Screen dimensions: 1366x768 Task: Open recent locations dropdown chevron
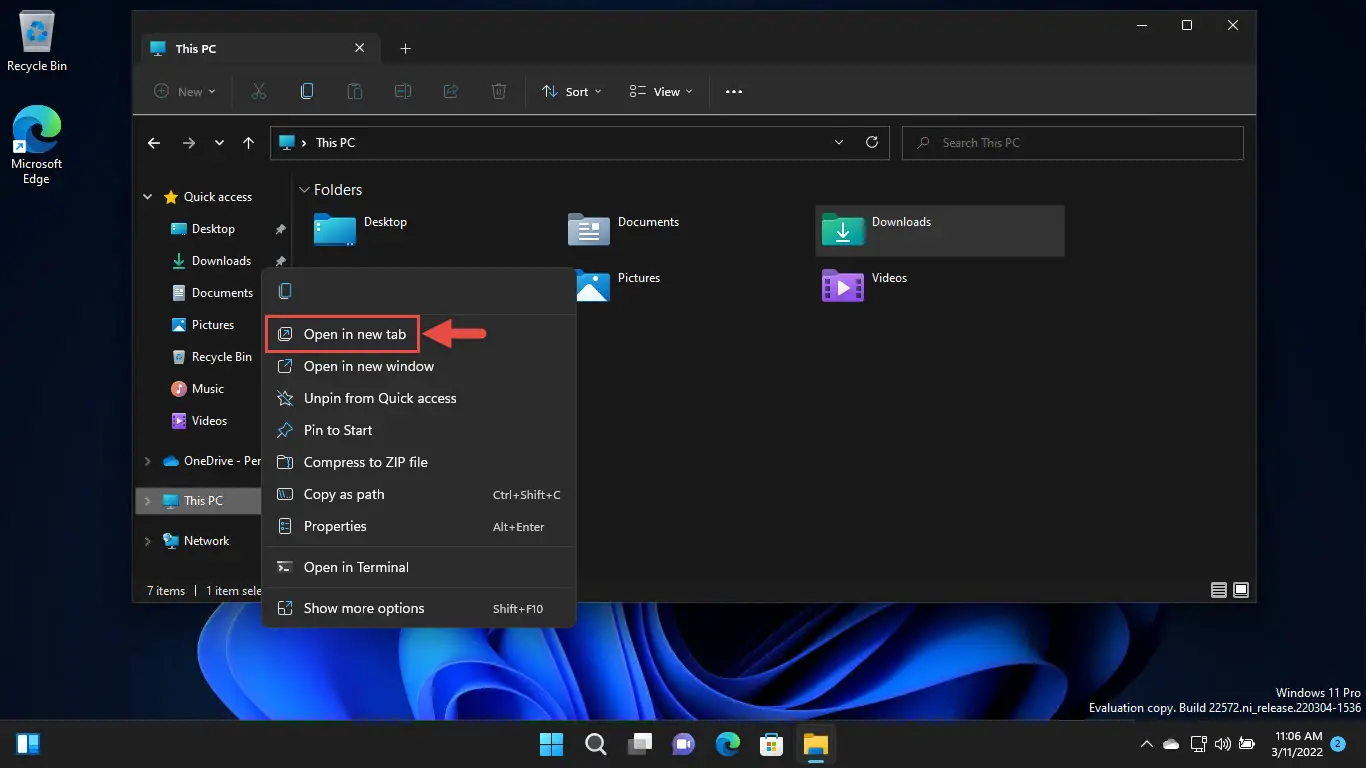coord(219,143)
